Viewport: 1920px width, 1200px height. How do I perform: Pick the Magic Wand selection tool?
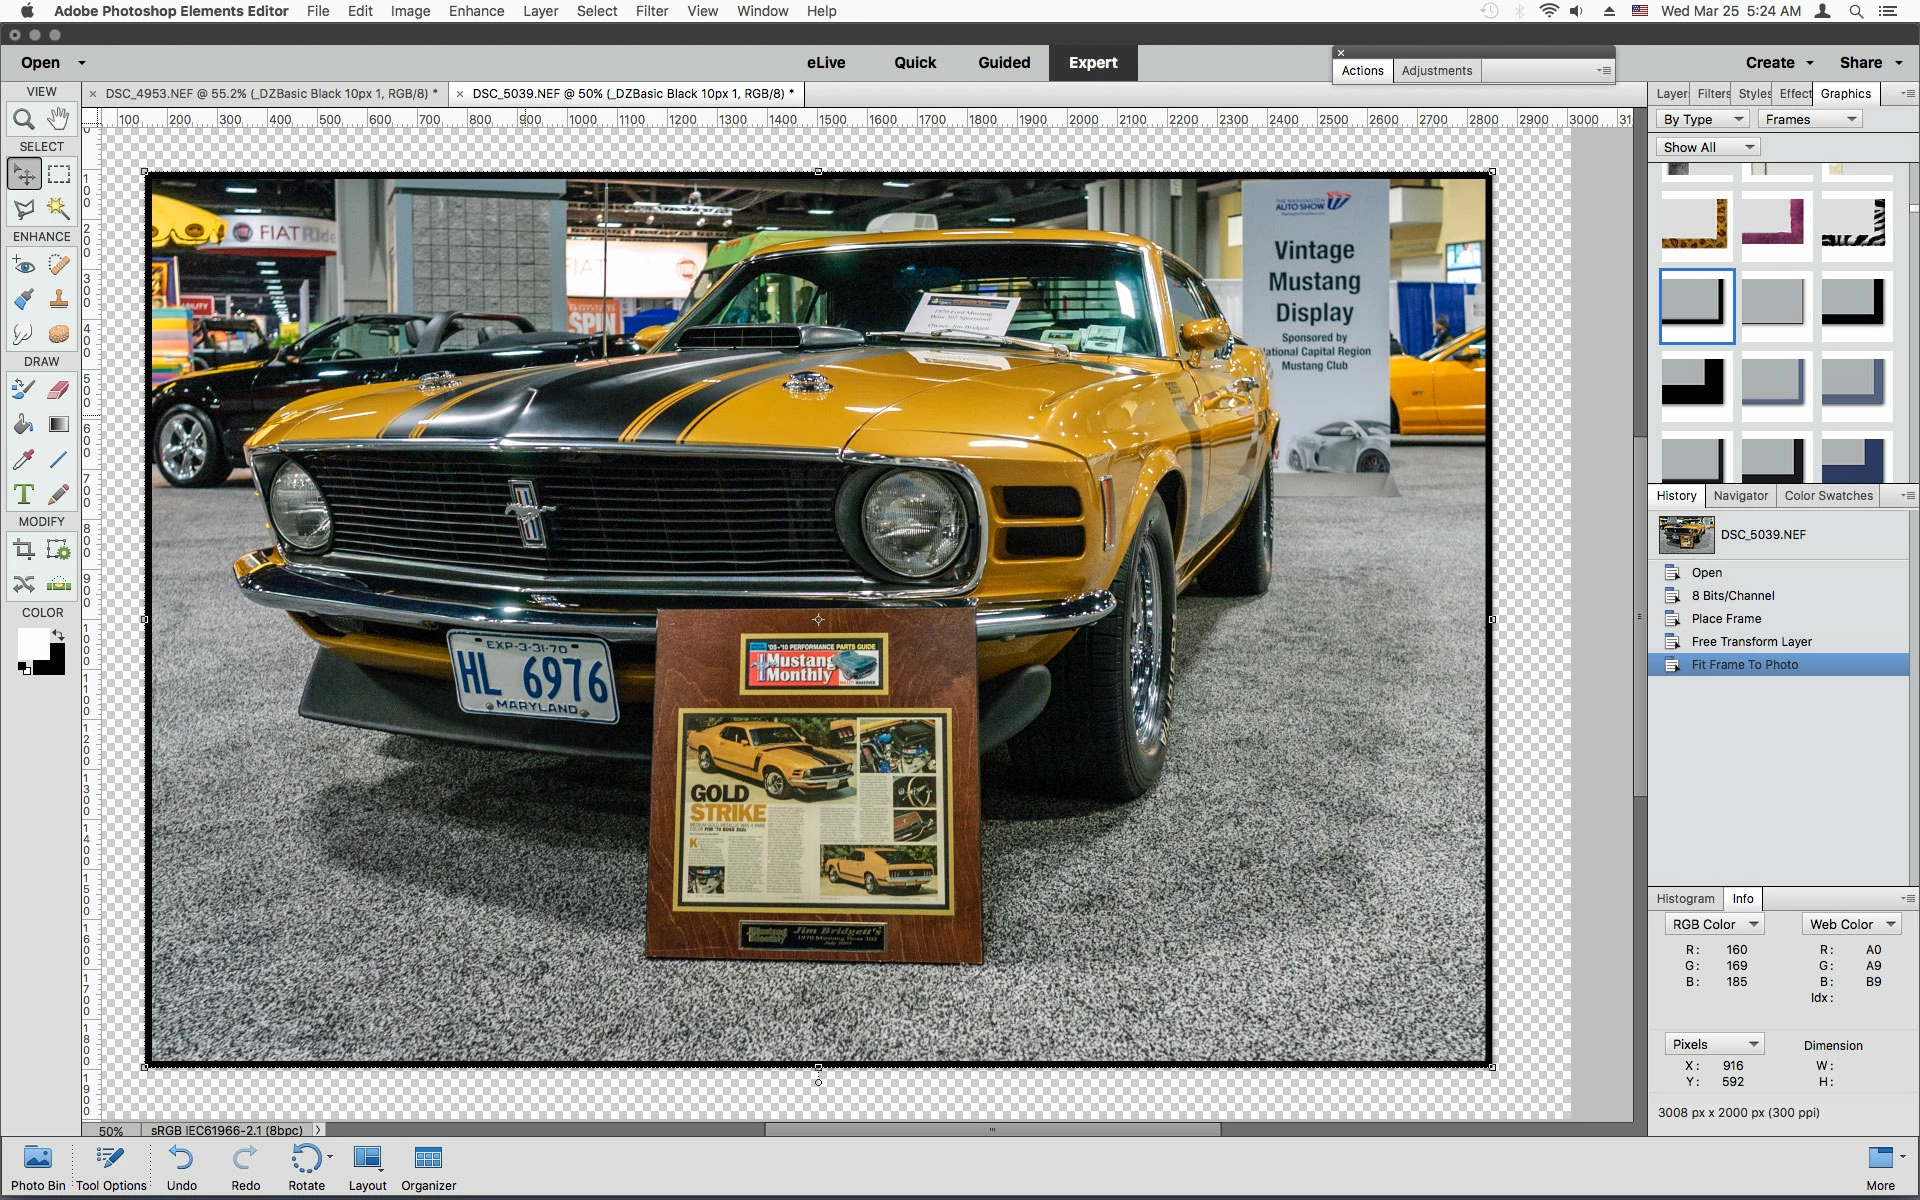59,208
